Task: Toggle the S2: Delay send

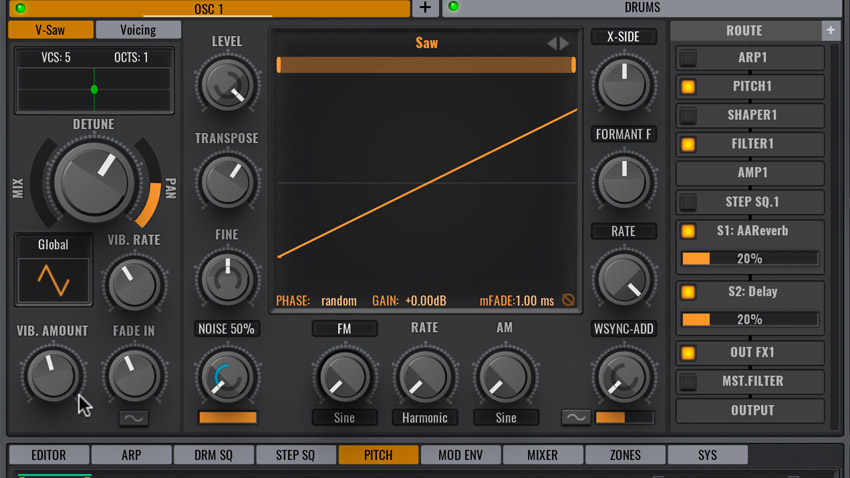Action: pyautogui.click(x=688, y=292)
